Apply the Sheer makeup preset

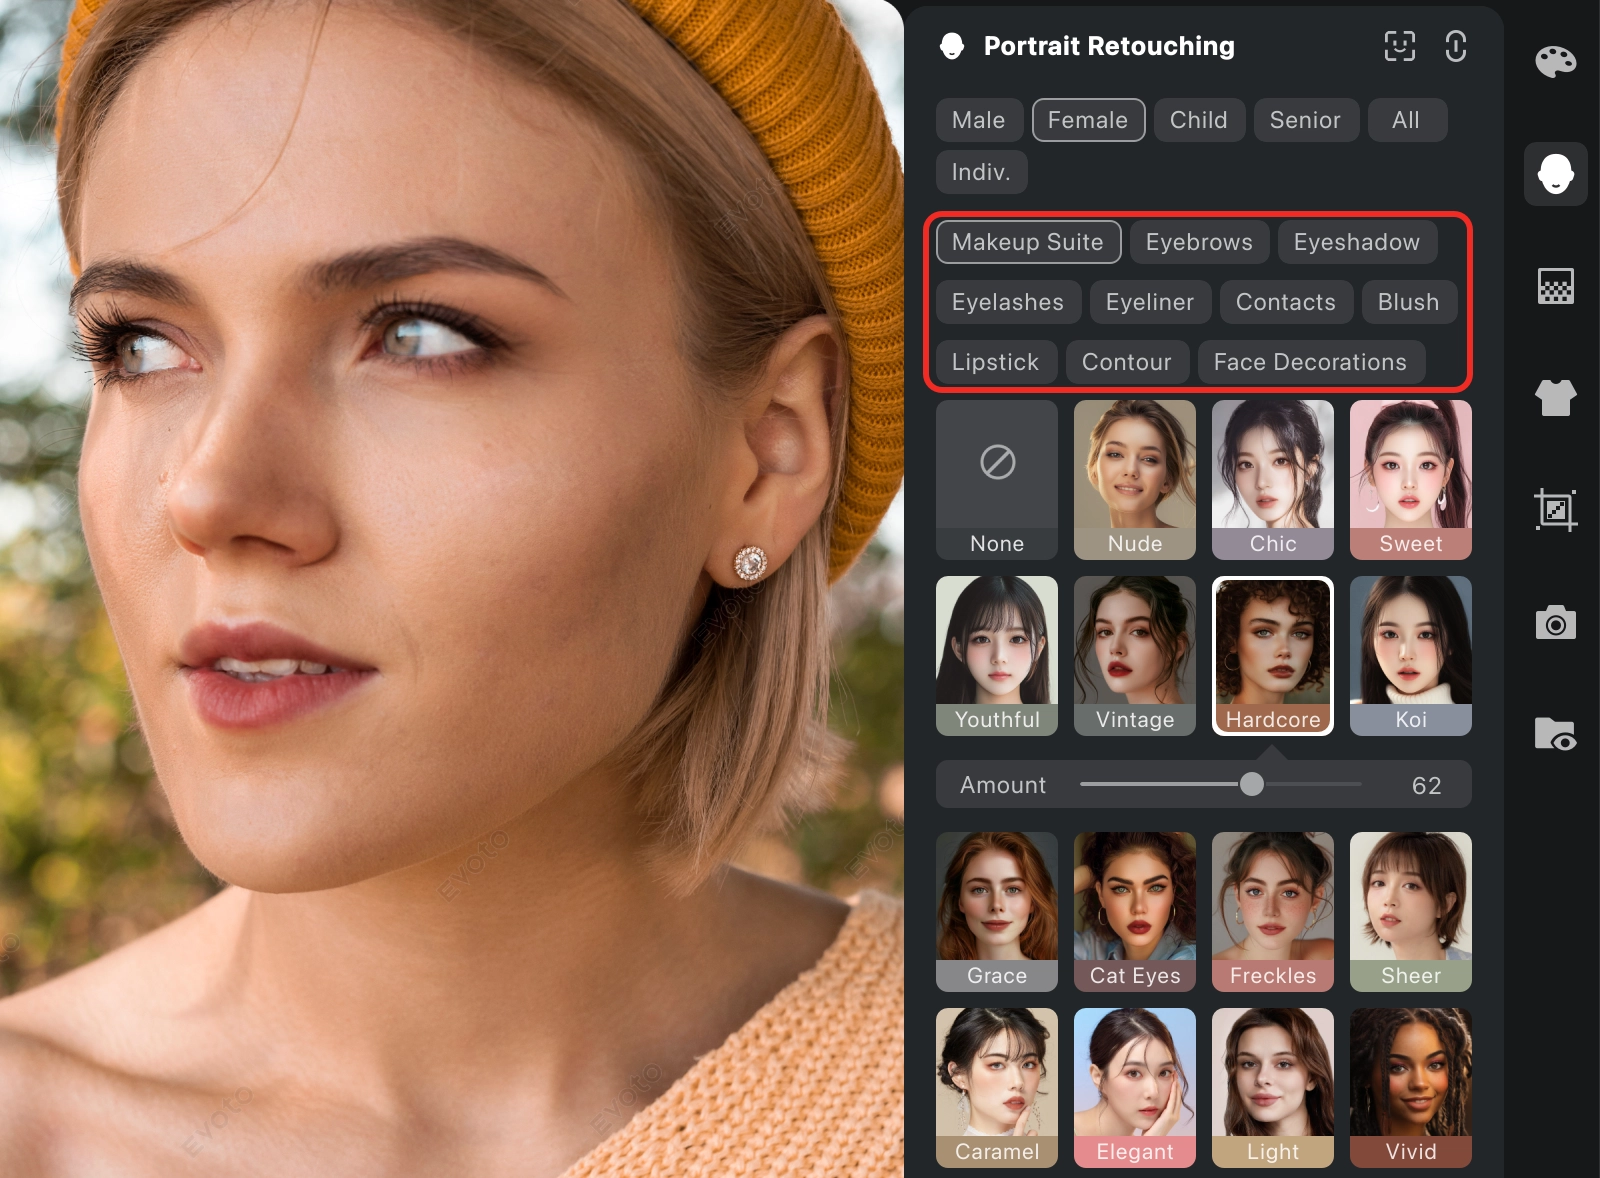point(1411,912)
